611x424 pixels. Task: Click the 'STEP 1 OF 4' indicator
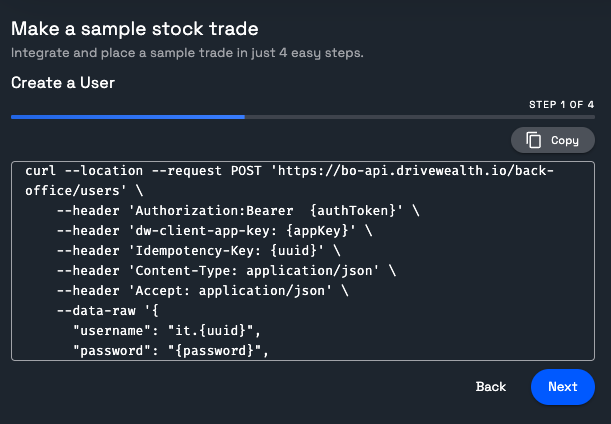(561, 104)
